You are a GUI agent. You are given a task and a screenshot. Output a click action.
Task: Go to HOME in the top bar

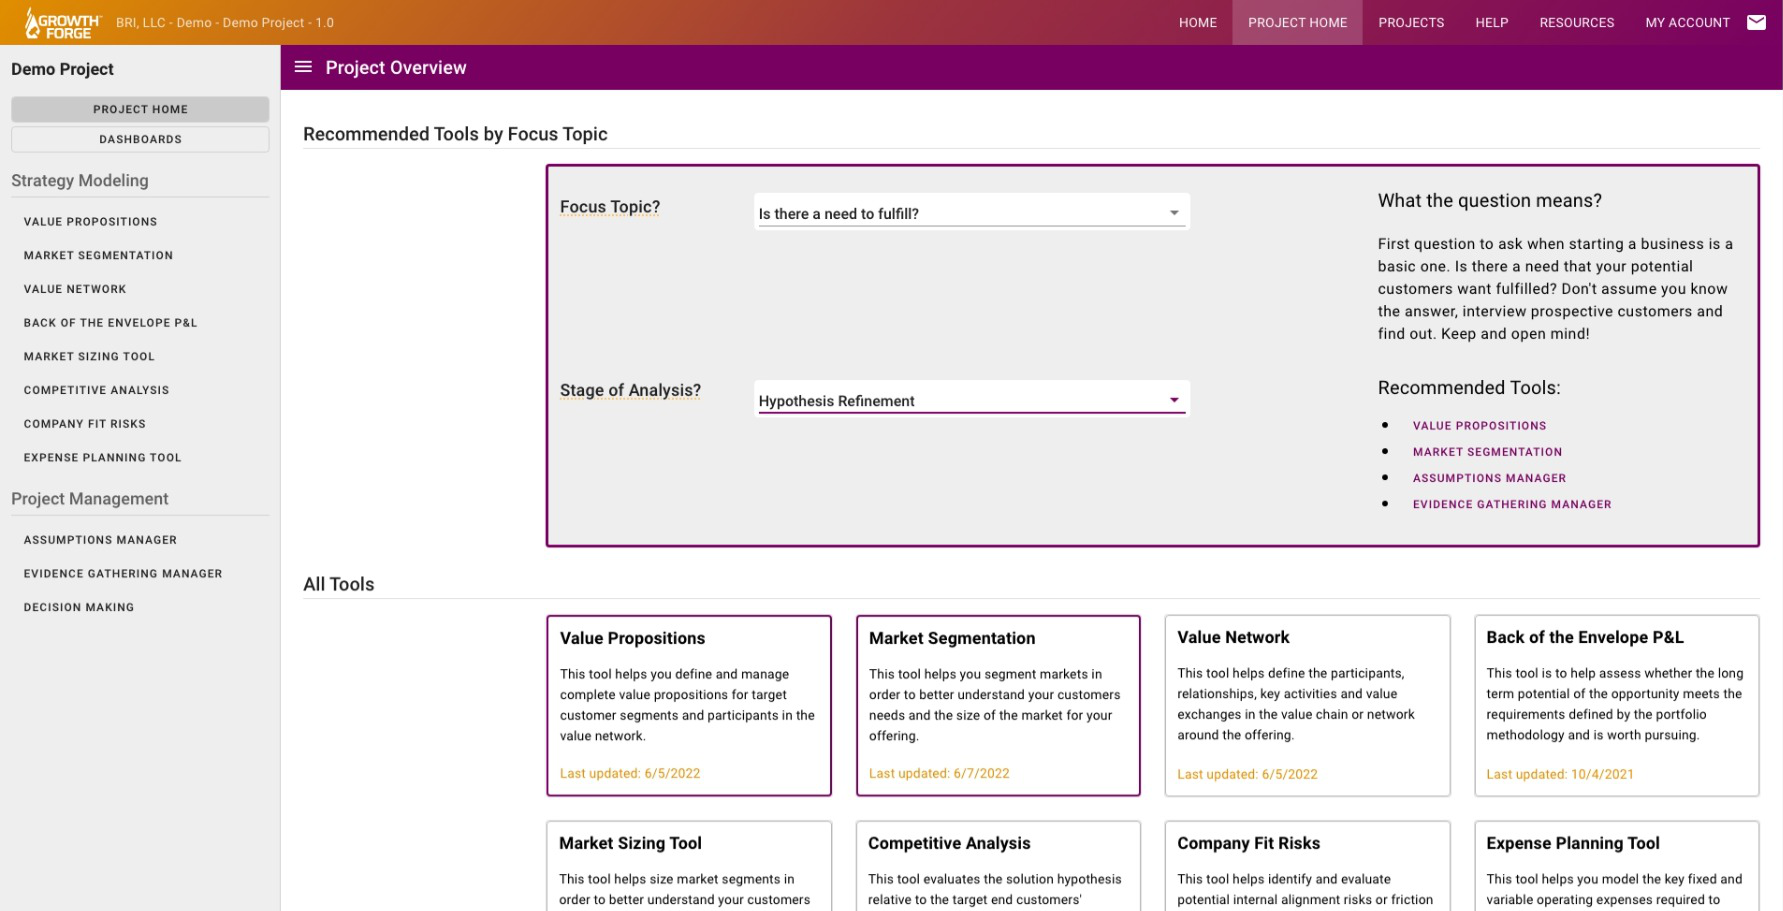(x=1198, y=22)
